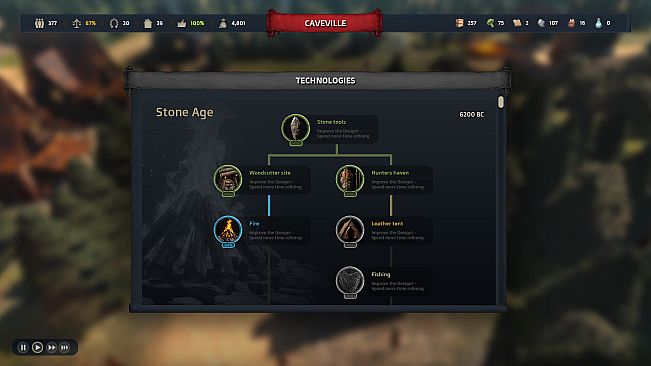Click the potion flask resource icon

pos(598,23)
